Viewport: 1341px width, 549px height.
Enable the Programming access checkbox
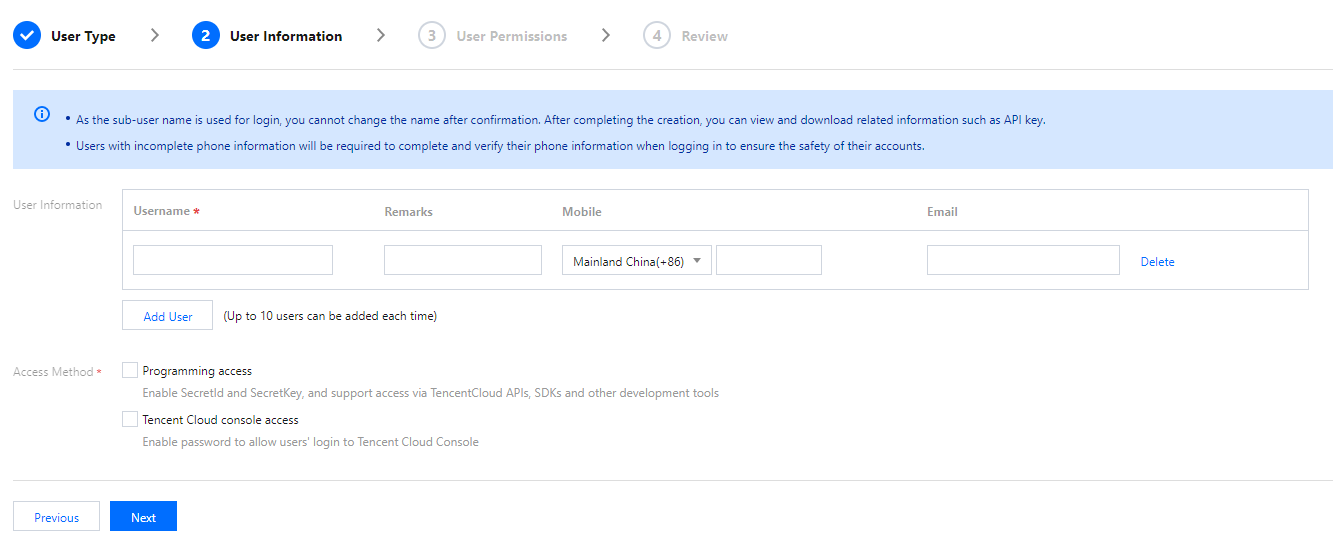130,370
